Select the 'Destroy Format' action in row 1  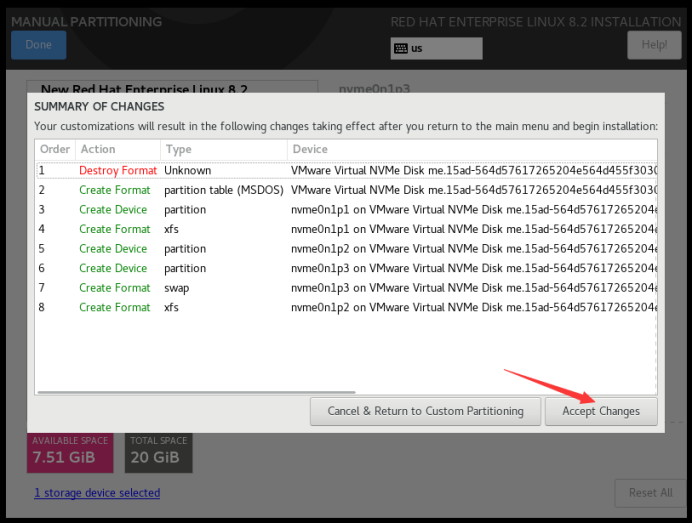(x=118, y=170)
